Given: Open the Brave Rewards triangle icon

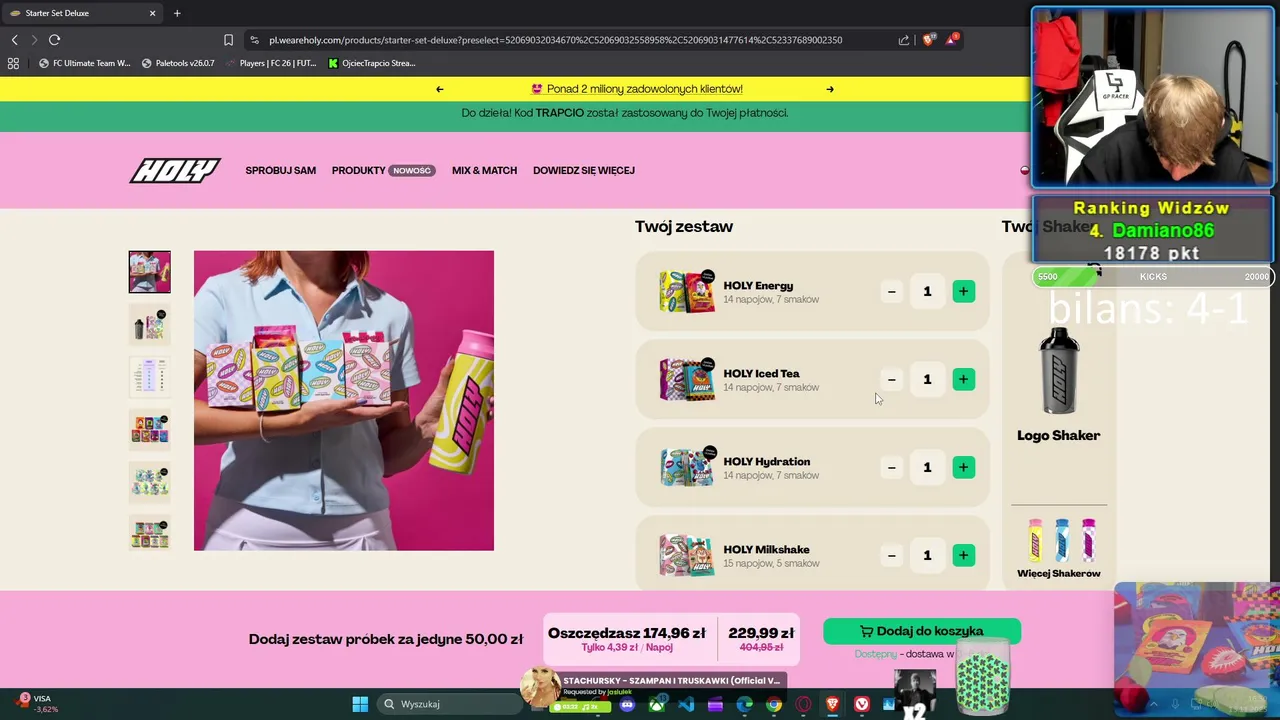Looking at the screenshot, I should (952, 40).
